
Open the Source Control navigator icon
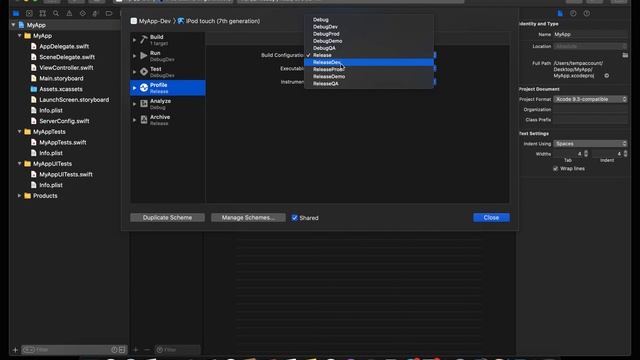tap(29, 13)
